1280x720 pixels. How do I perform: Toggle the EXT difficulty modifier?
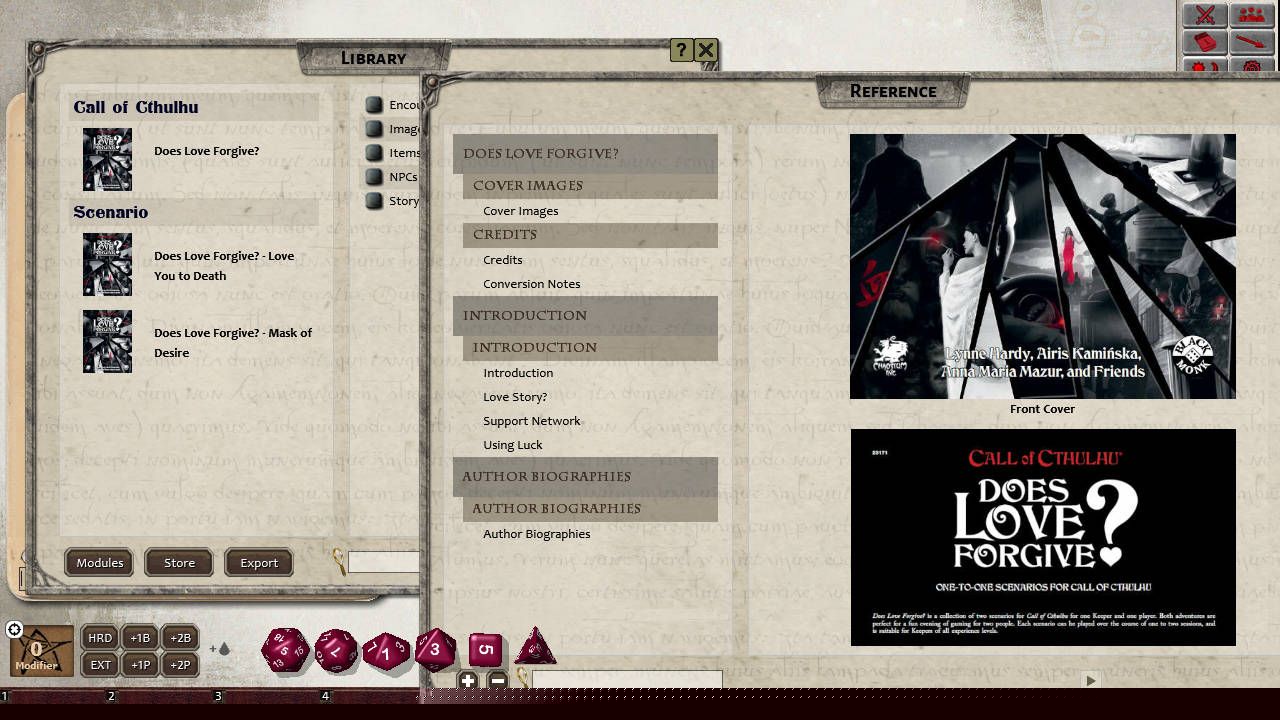pos(100,664)
